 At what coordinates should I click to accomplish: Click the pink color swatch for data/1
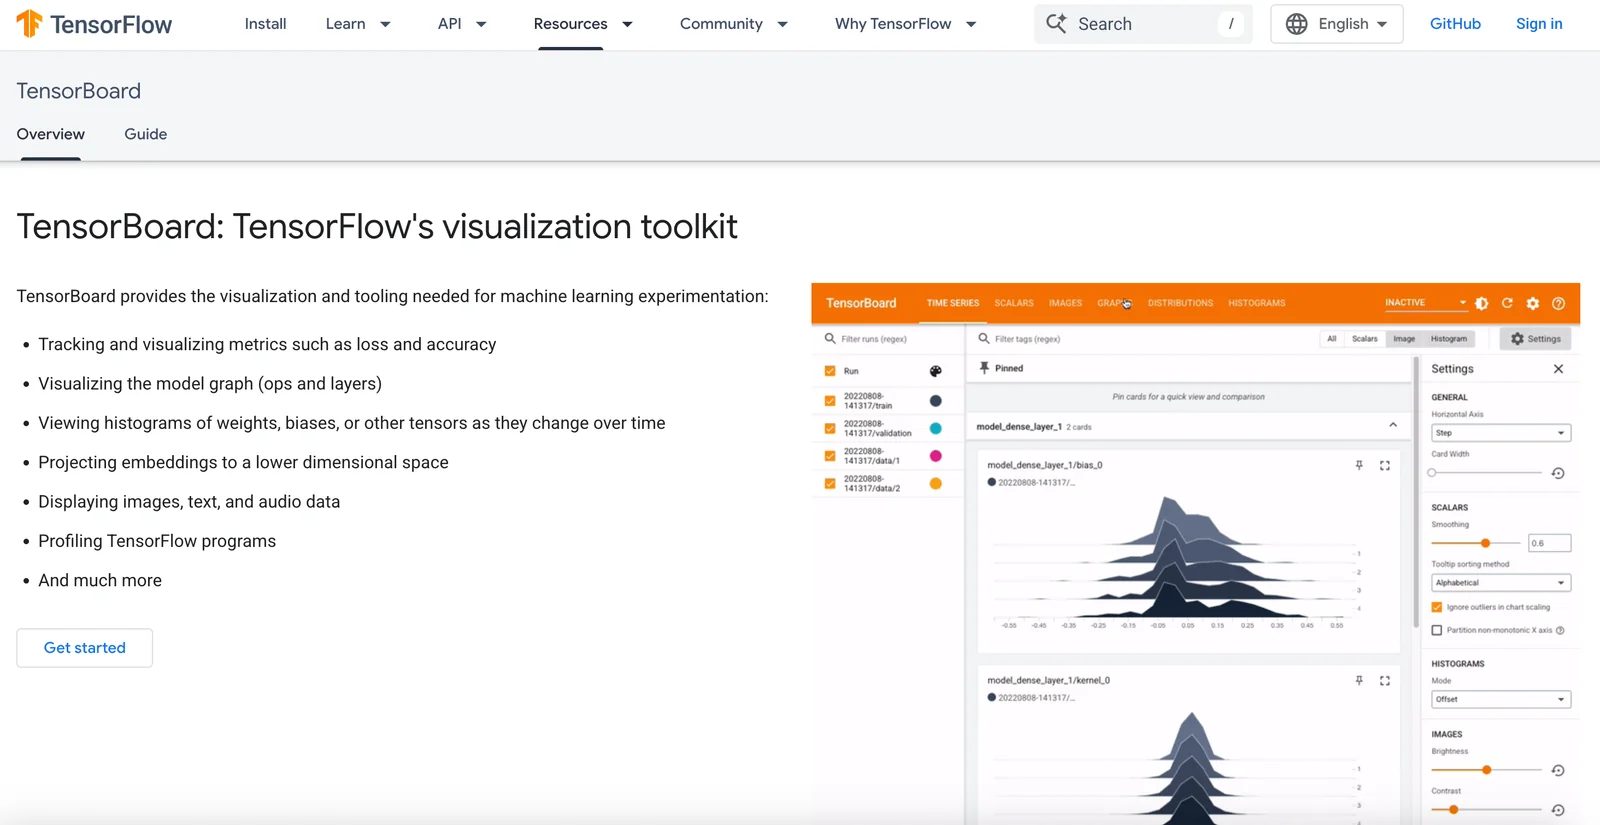point(936,456)
